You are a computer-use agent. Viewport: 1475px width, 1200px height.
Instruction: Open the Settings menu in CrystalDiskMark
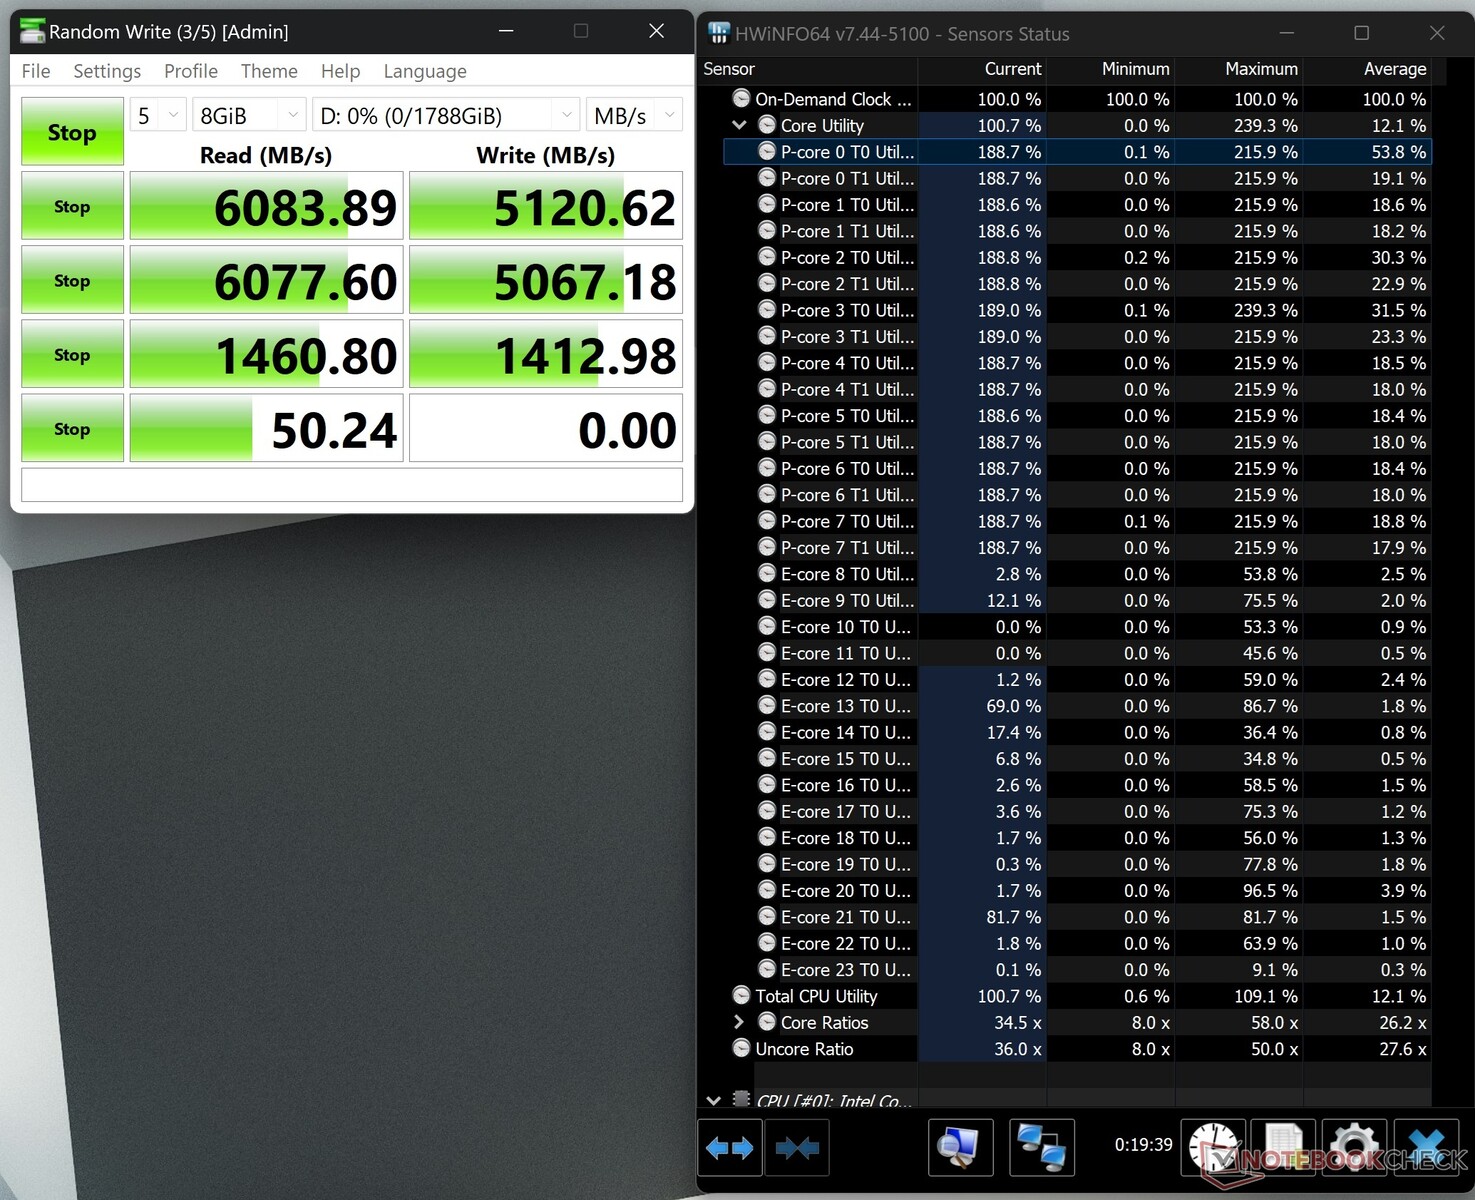[106, 71]
